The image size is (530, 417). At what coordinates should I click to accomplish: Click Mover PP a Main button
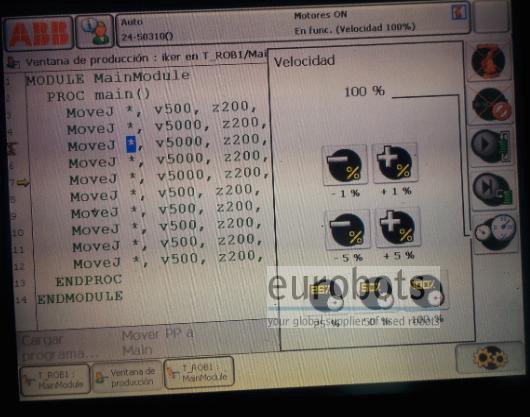[x=157, y=342]
